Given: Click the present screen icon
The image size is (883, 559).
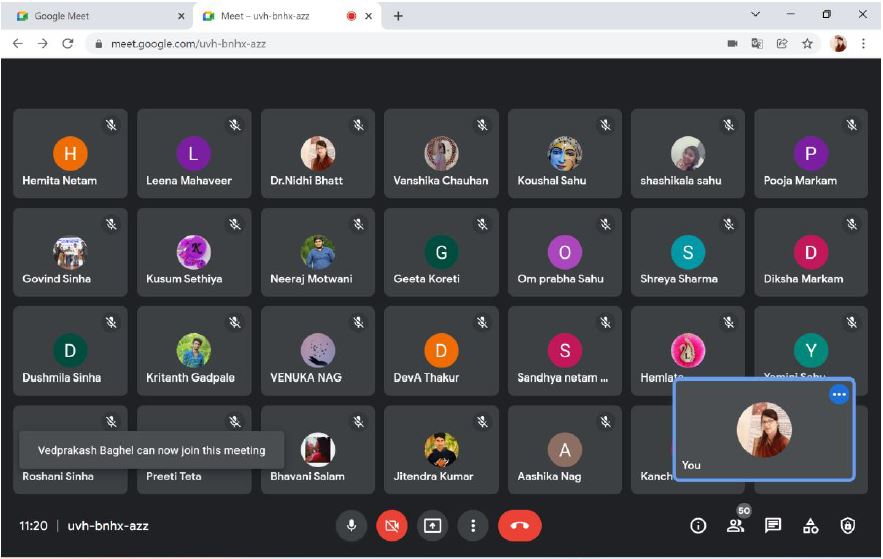Looking at the screenshot, I should click(x=432, y=525).
